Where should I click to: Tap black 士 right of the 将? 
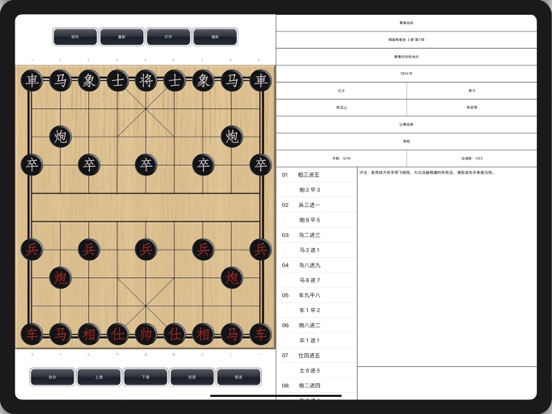click(x=175, y=80)
